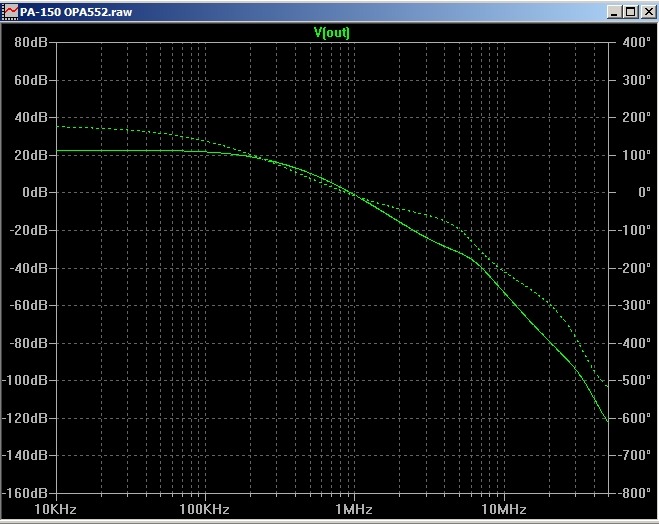Click the -600° phase axis label
The height and width of the screenshot is (524, 659).
tap(634, 418)
